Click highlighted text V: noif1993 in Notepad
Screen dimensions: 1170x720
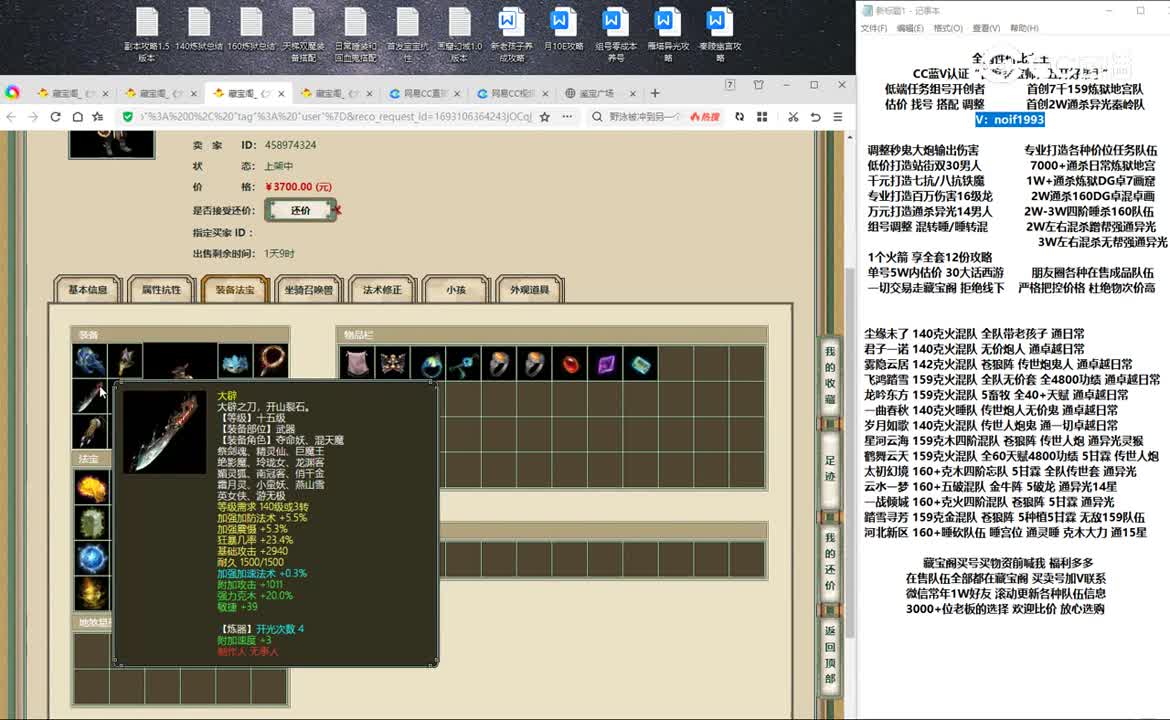click(1010, 119)
